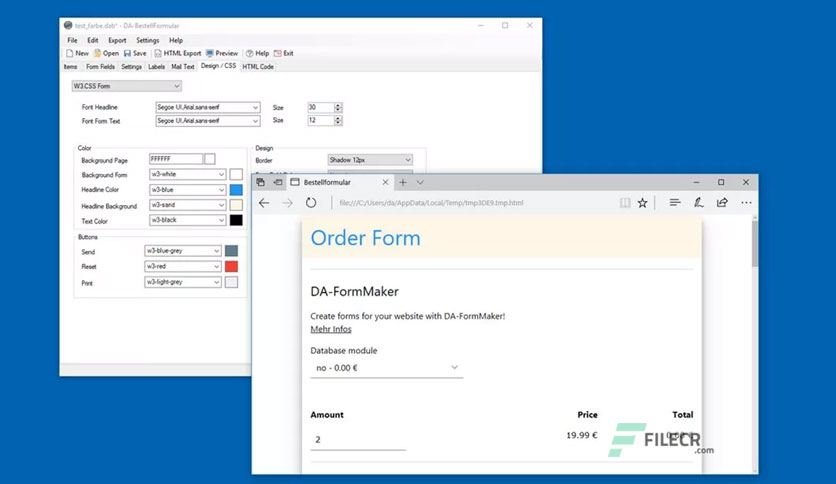Switch to the HTML Code tab
836x484 pixels.
coord(258,67)
